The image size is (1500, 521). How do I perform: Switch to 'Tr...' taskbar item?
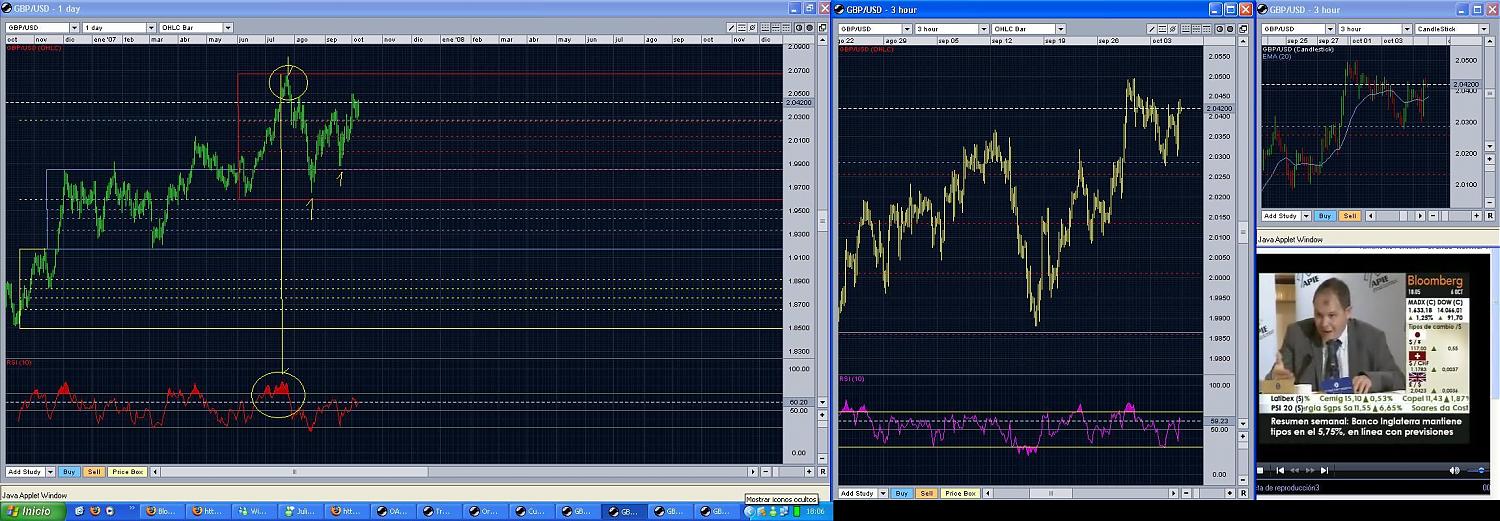440,511
